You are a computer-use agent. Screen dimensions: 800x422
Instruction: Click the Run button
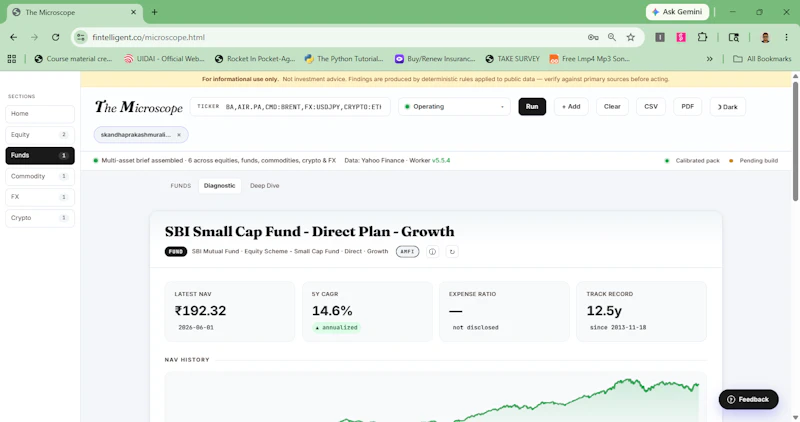coord(532,107)
